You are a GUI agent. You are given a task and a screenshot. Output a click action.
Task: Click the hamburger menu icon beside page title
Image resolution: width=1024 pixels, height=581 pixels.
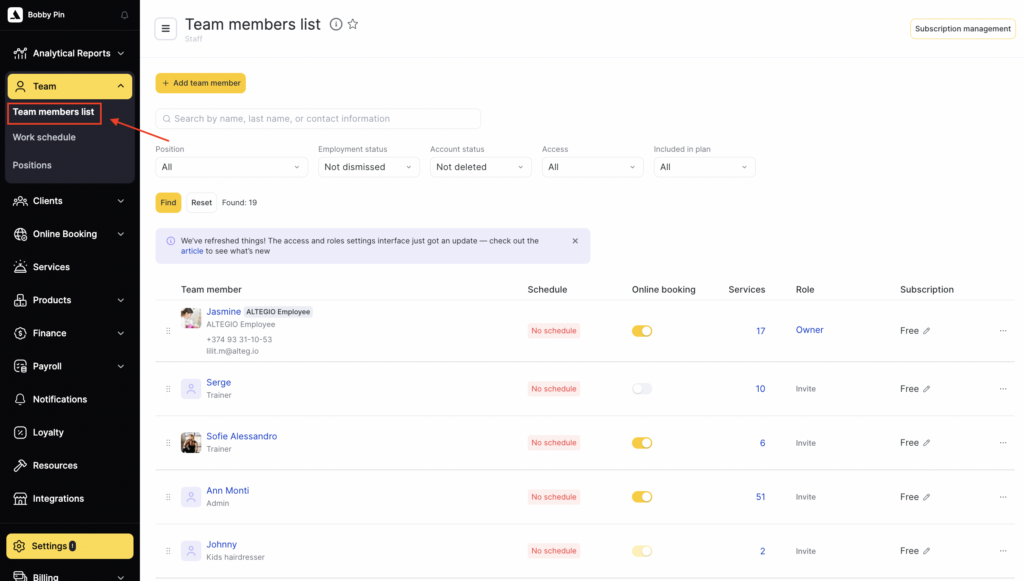tap(166, 28)
